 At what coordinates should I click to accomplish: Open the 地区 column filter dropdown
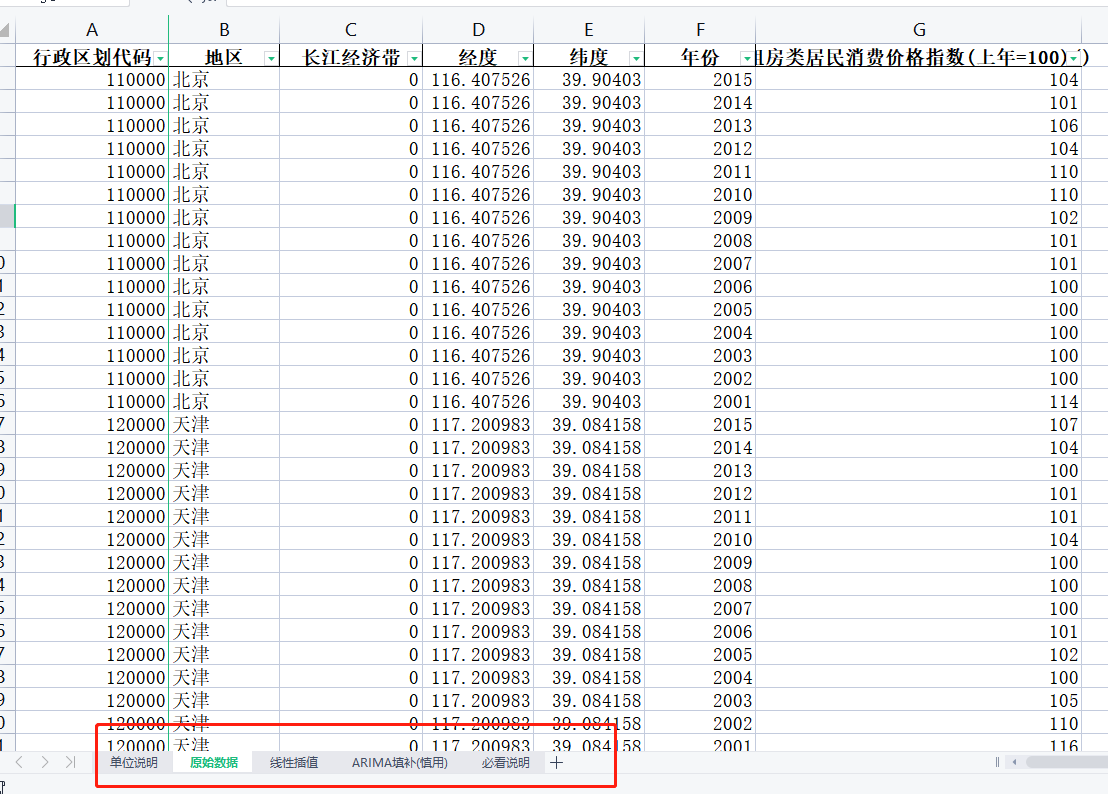pos(271,58)
